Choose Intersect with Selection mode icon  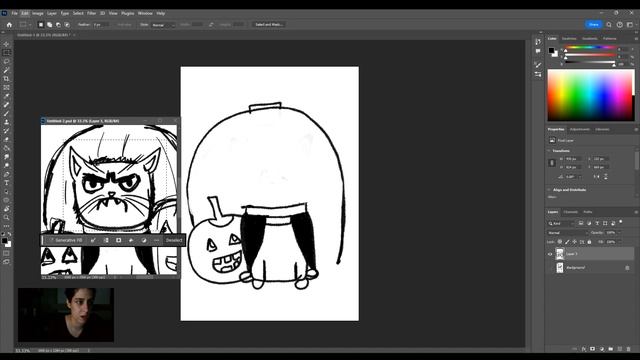tap(67, 24)
